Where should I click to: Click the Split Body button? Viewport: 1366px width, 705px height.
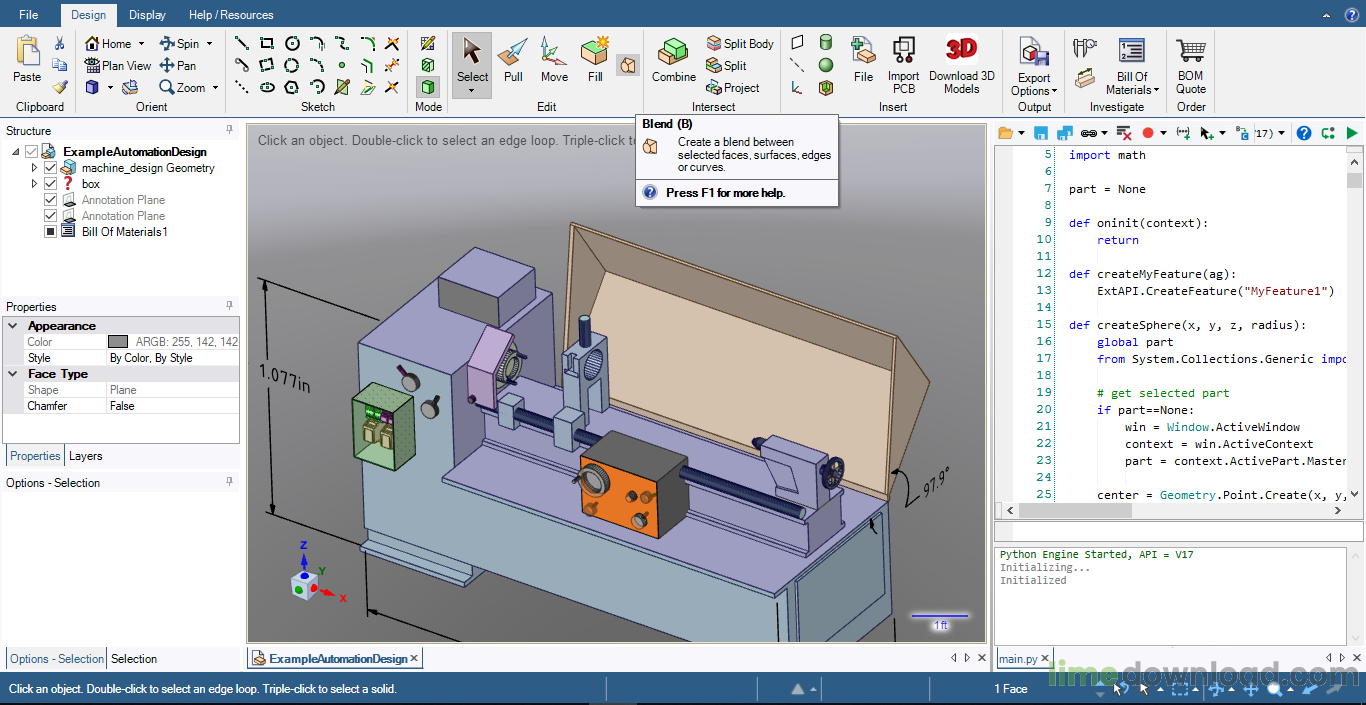[x=740, y=44]
